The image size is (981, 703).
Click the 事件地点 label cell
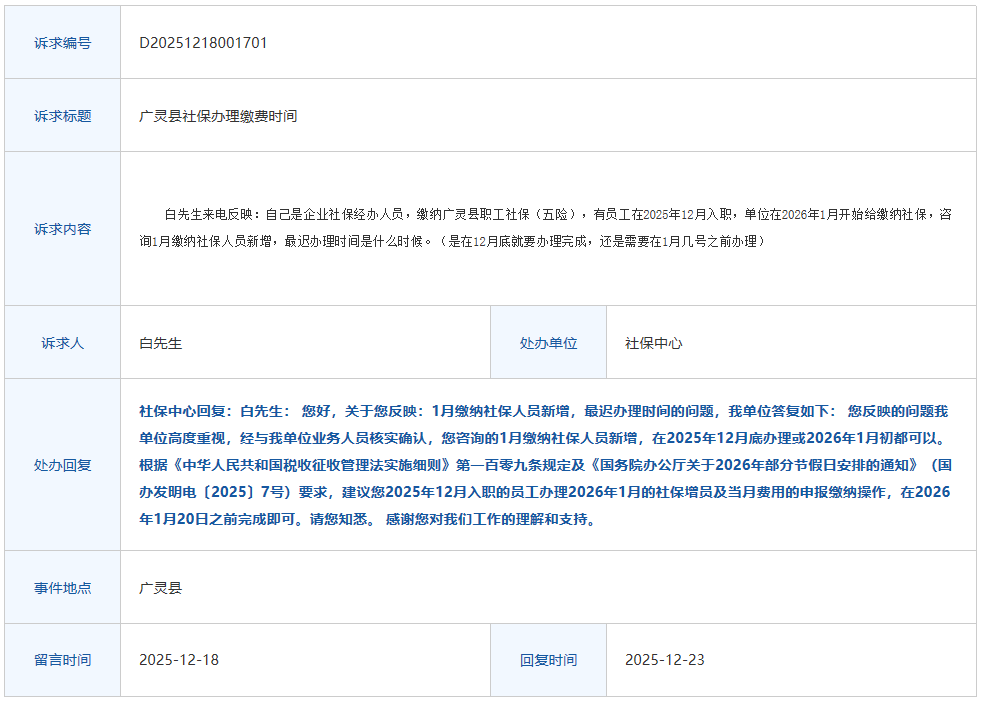[62, 588]
